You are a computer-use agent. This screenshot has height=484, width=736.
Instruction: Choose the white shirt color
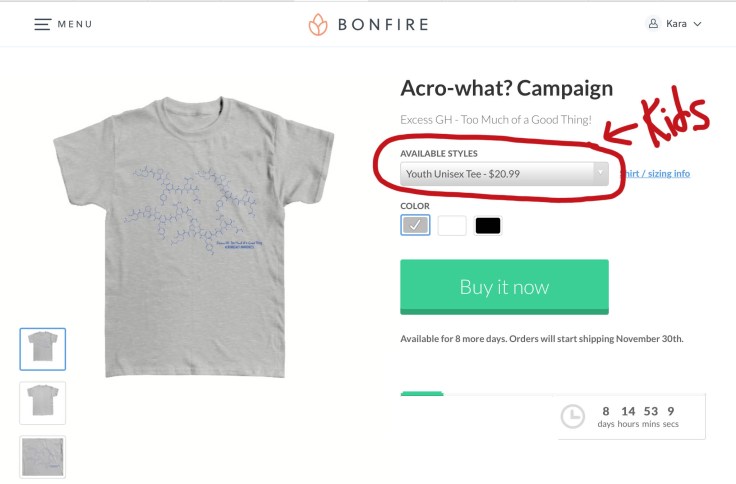[452, 225]
